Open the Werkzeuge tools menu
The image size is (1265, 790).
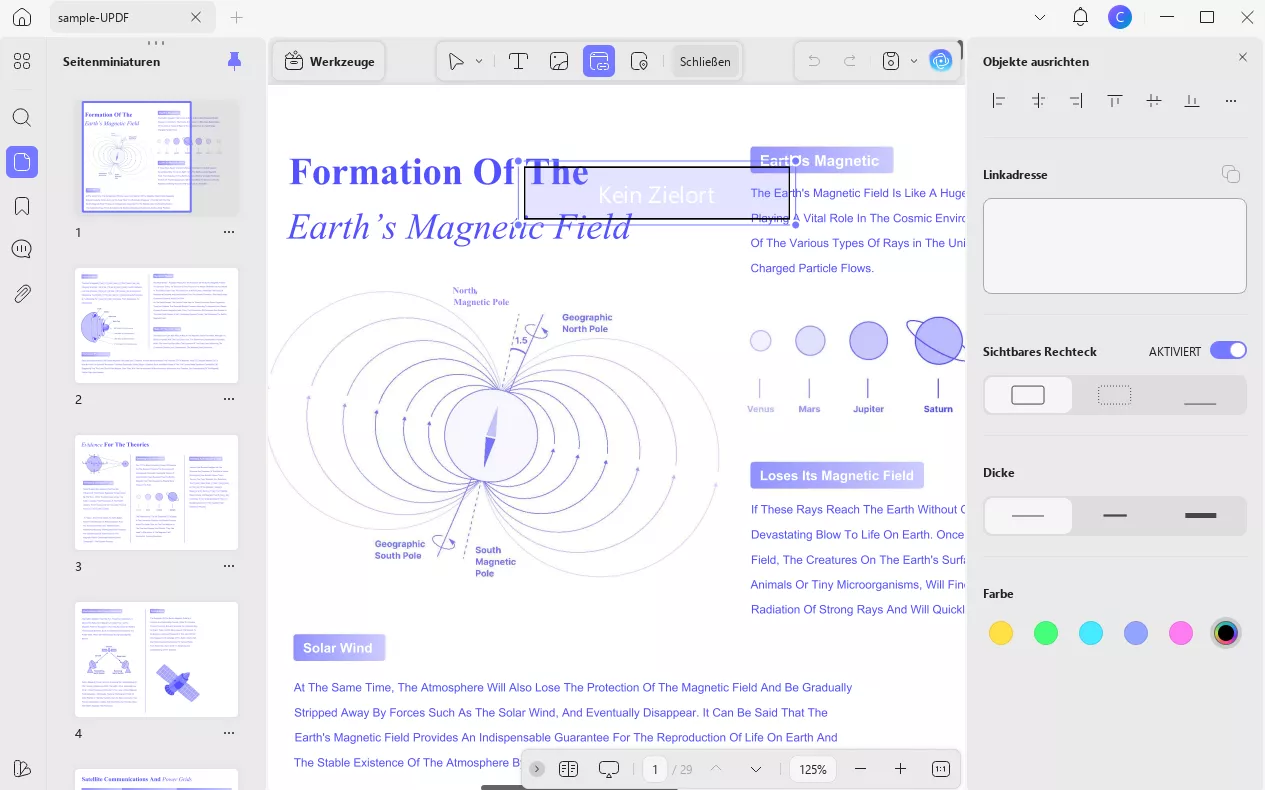329,61
